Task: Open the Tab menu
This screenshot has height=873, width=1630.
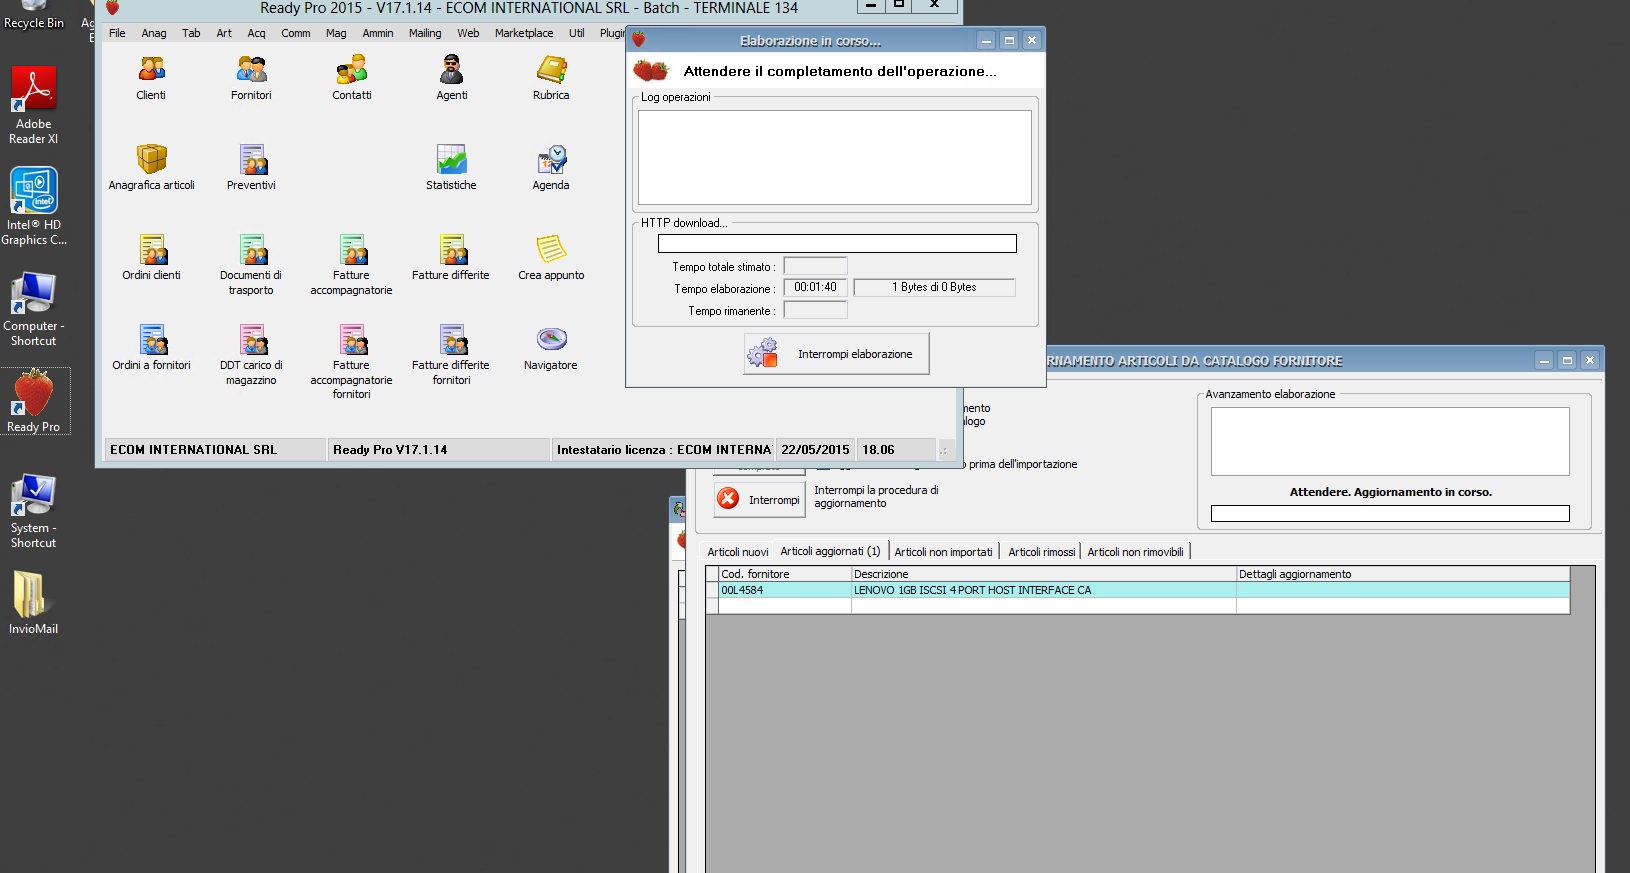Action: [191, 33]
